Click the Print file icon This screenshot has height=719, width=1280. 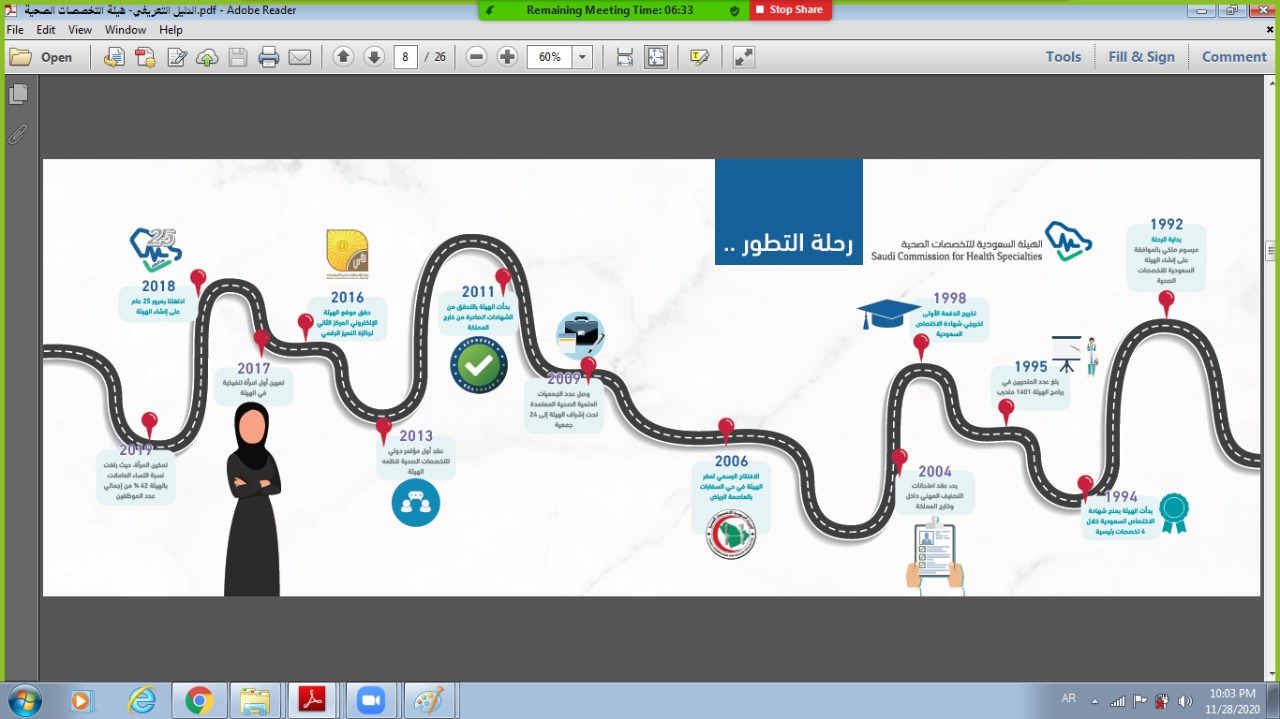[x=268, y=57]
